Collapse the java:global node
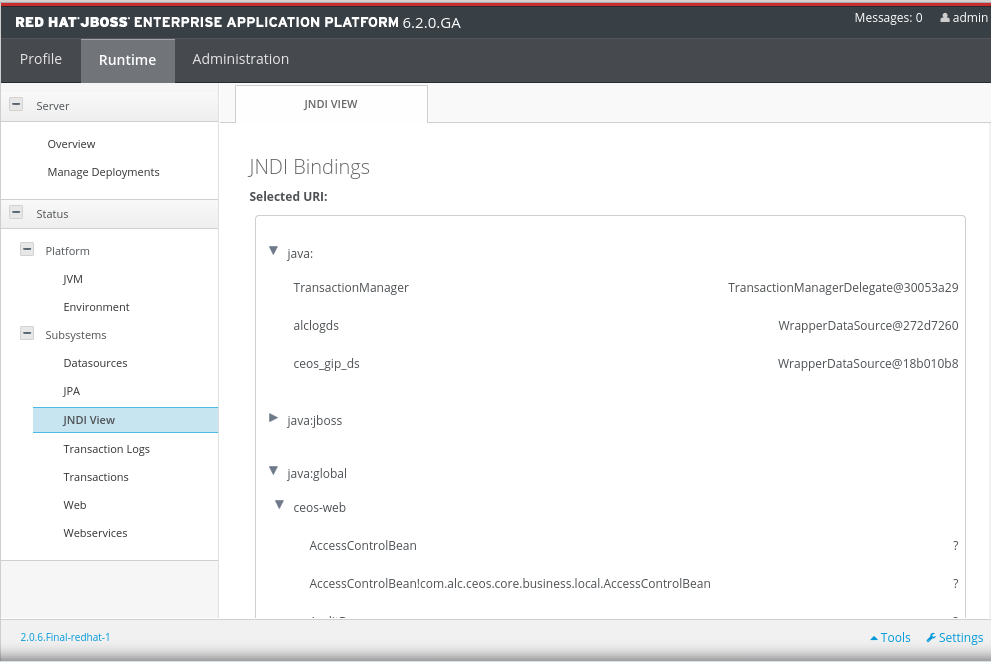The height and width of the screenshot is (662, 991). (274, 471)
